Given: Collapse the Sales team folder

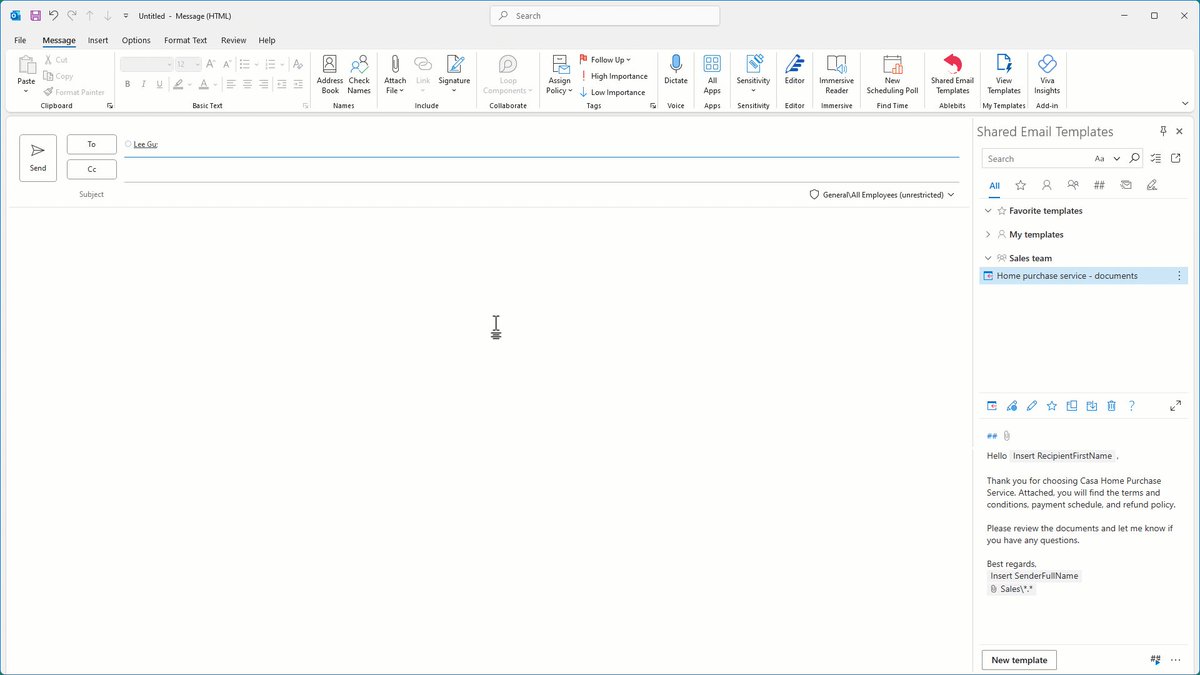Looking at the screenshot, I should pyautogui.click(x=989, y=258).
